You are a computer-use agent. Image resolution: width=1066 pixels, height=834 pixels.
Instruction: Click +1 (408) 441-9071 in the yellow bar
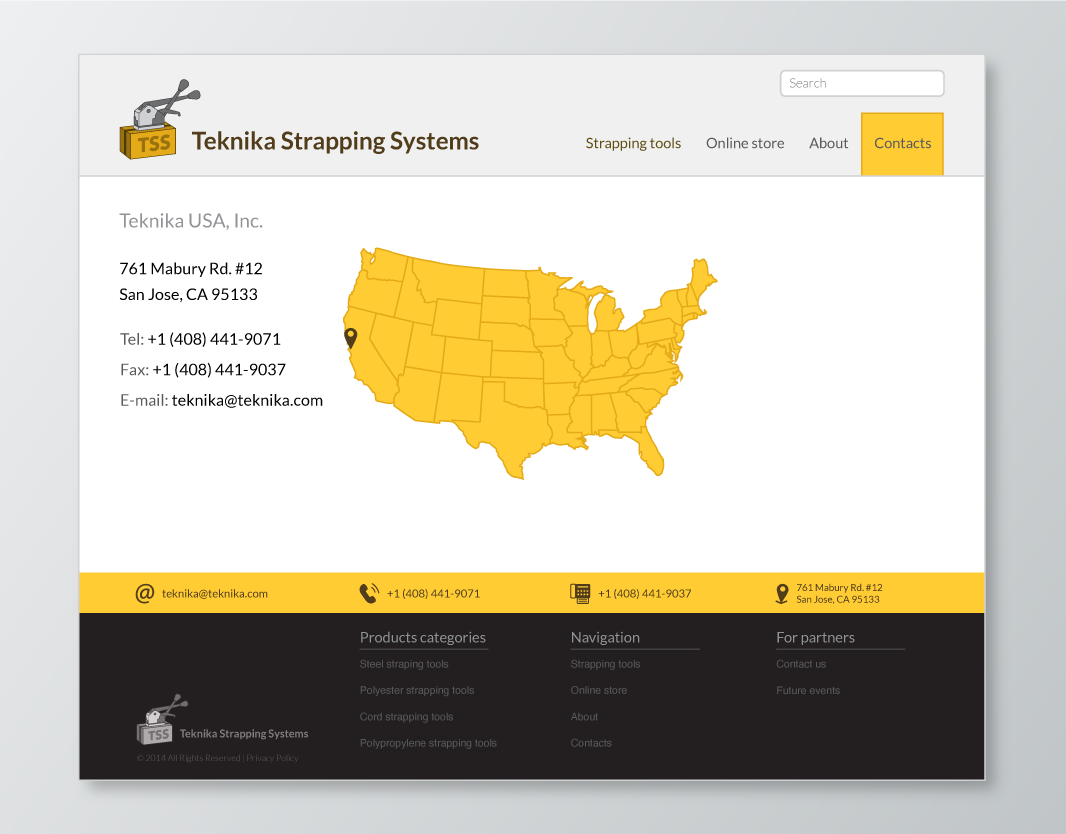point(433,593)
